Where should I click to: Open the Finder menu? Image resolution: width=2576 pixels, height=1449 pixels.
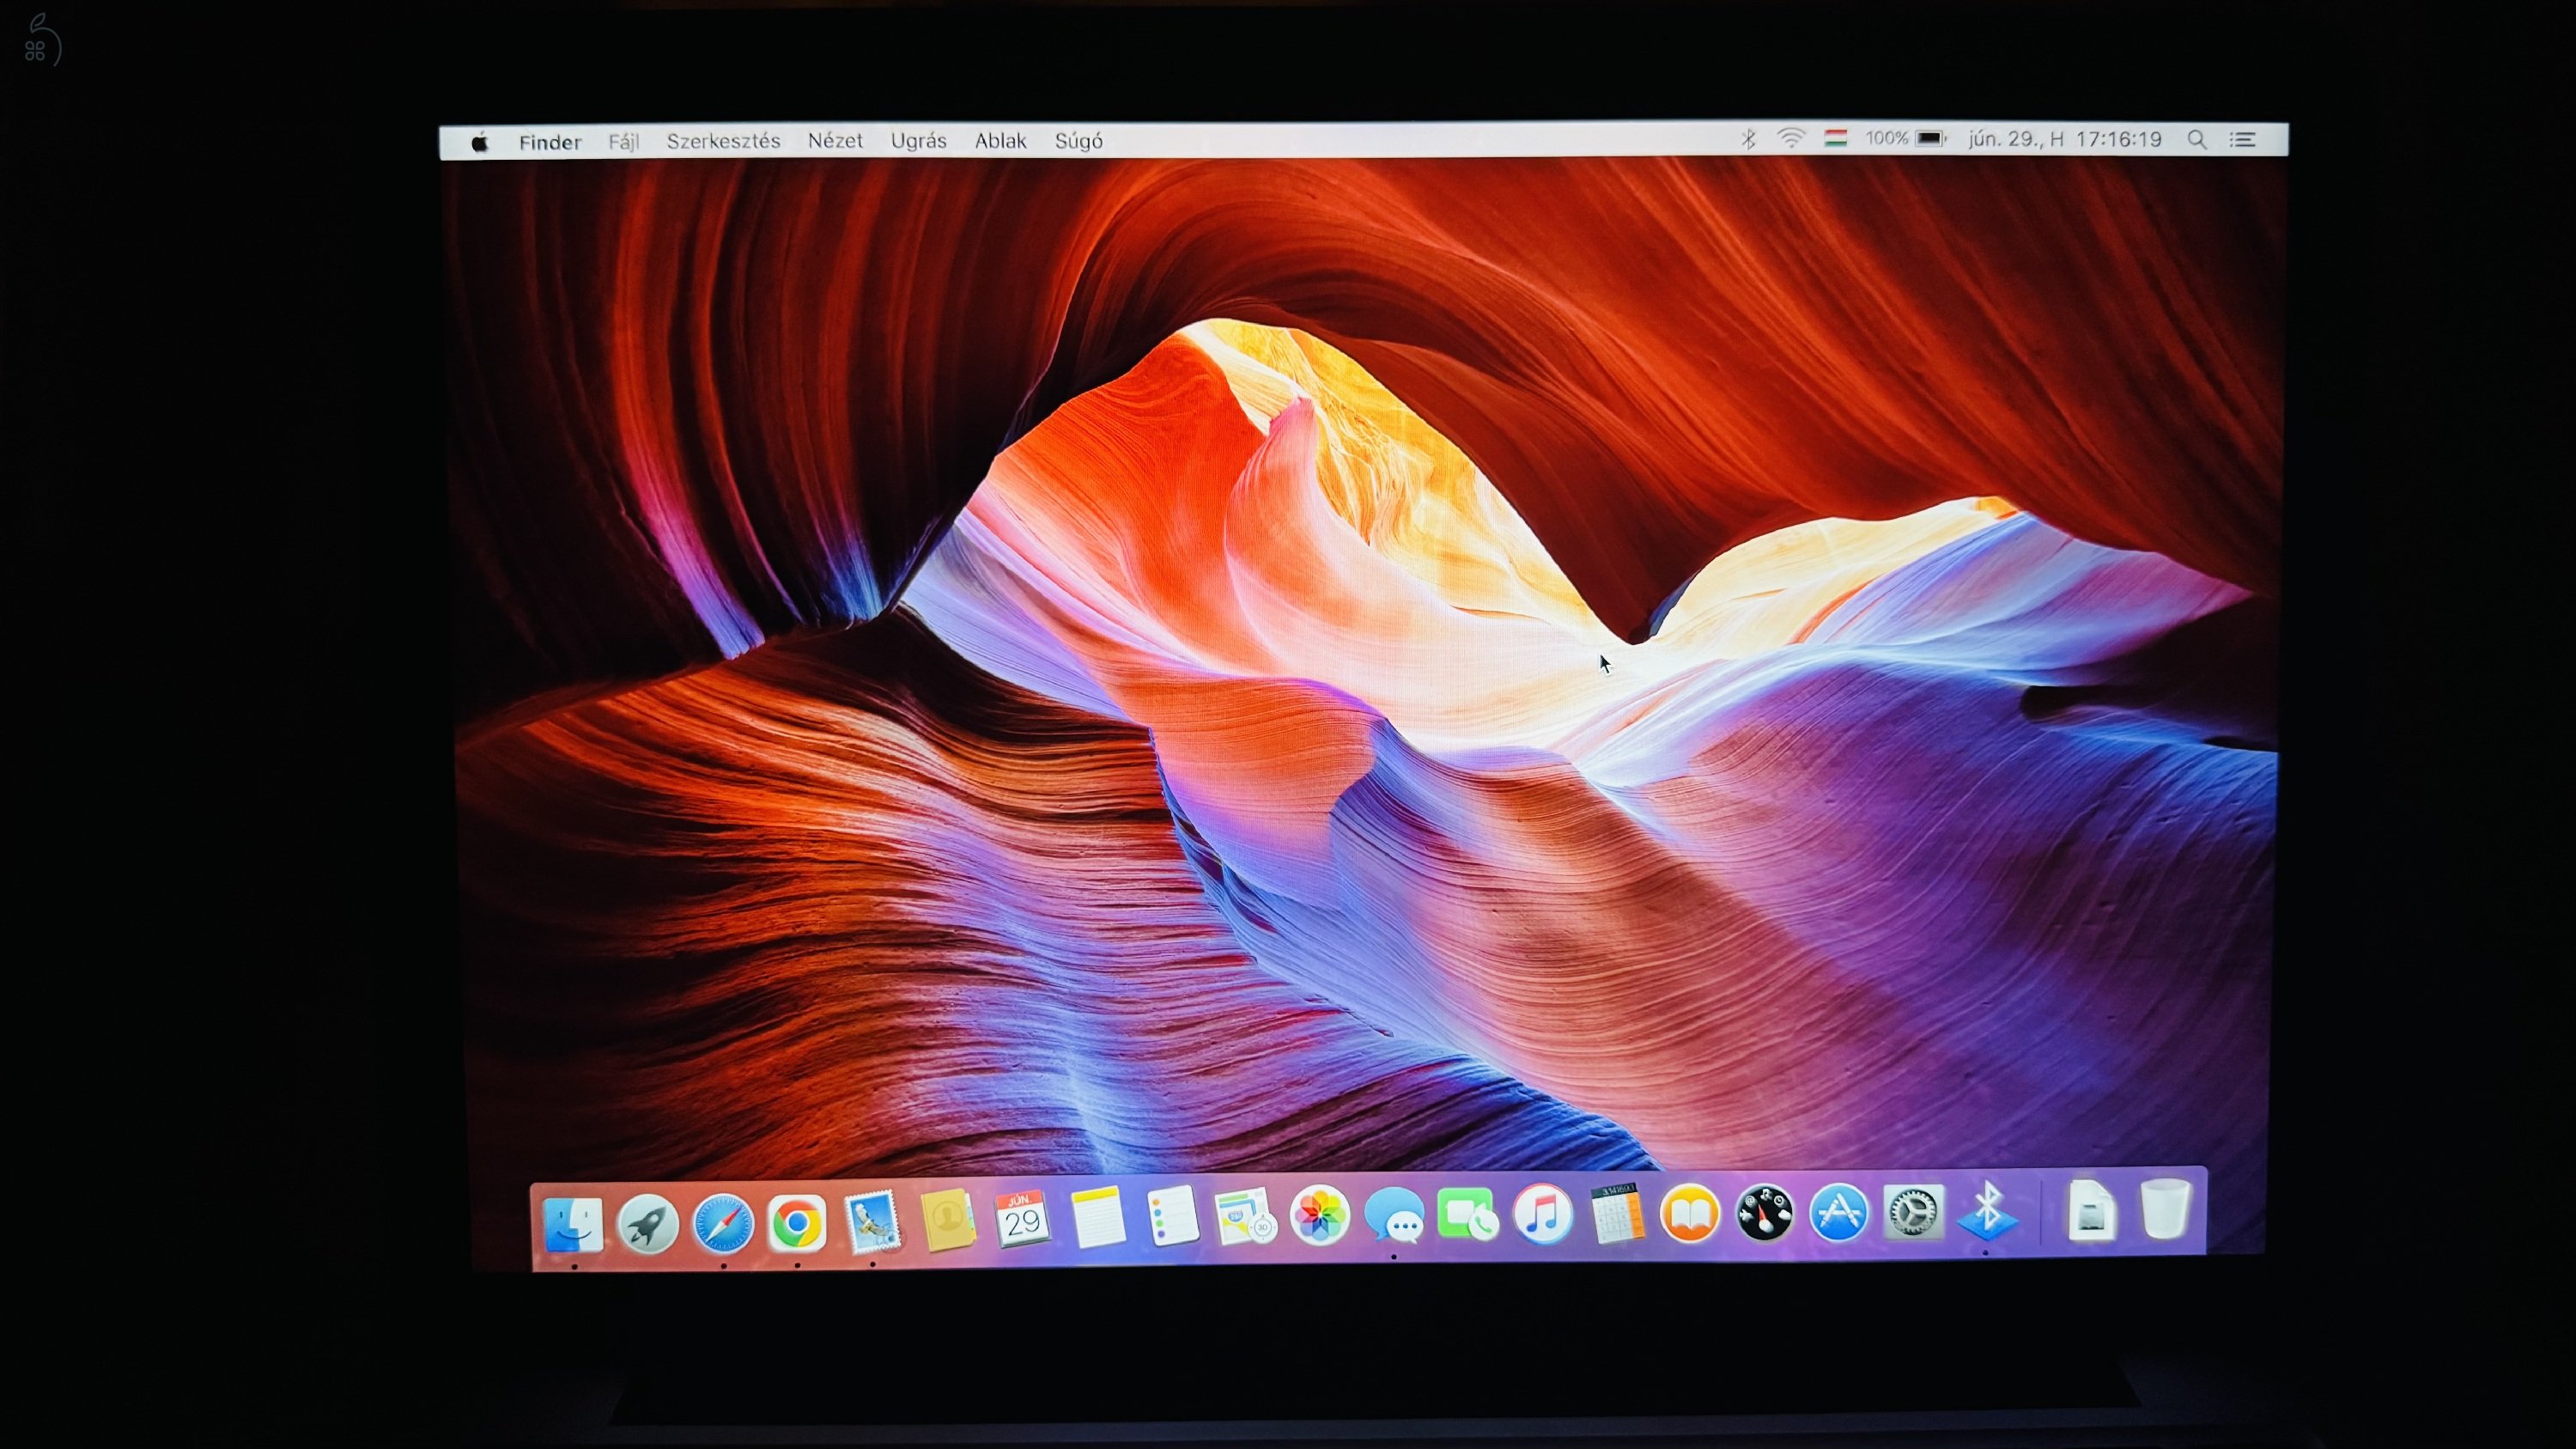coord(550,142)
